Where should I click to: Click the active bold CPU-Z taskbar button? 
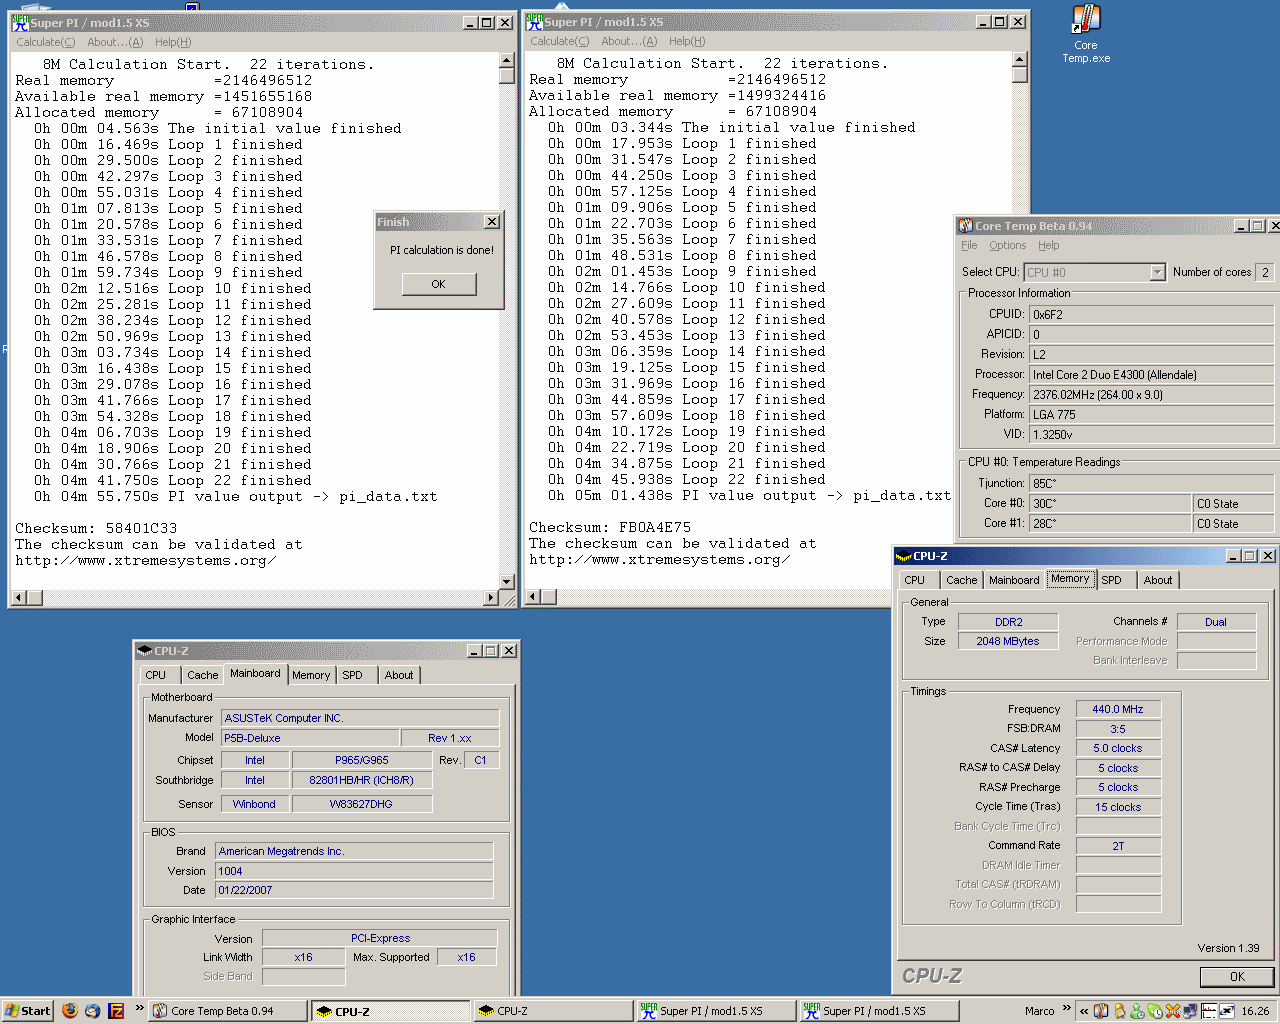point(390,1011)
